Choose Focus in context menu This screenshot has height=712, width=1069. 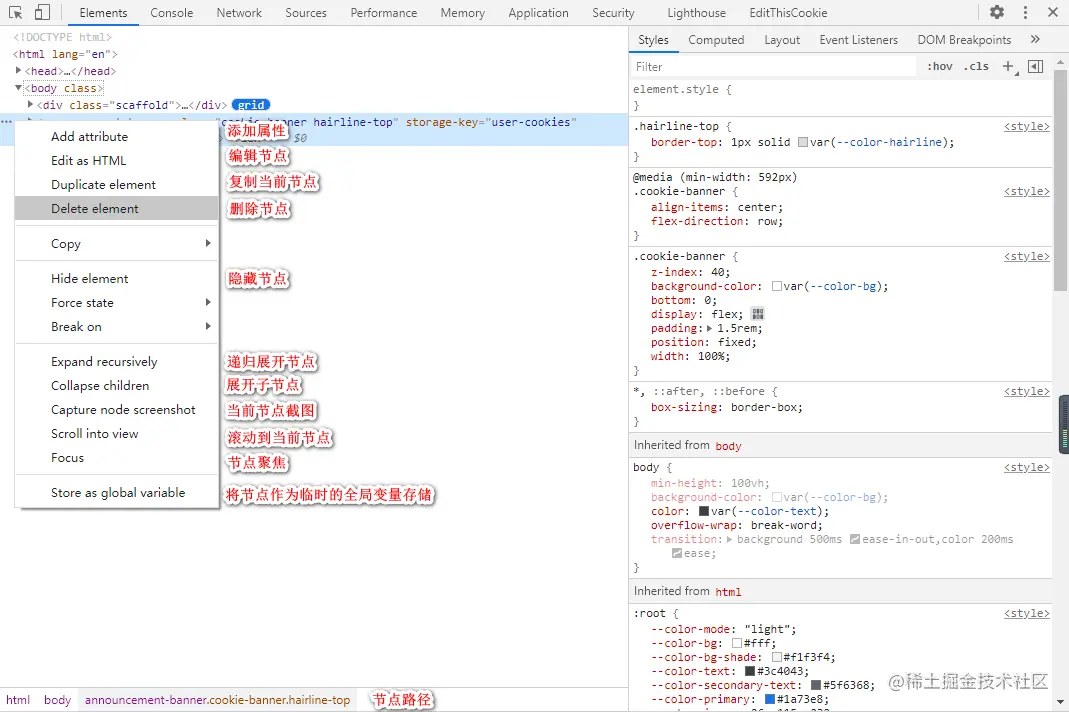(117, 458)
